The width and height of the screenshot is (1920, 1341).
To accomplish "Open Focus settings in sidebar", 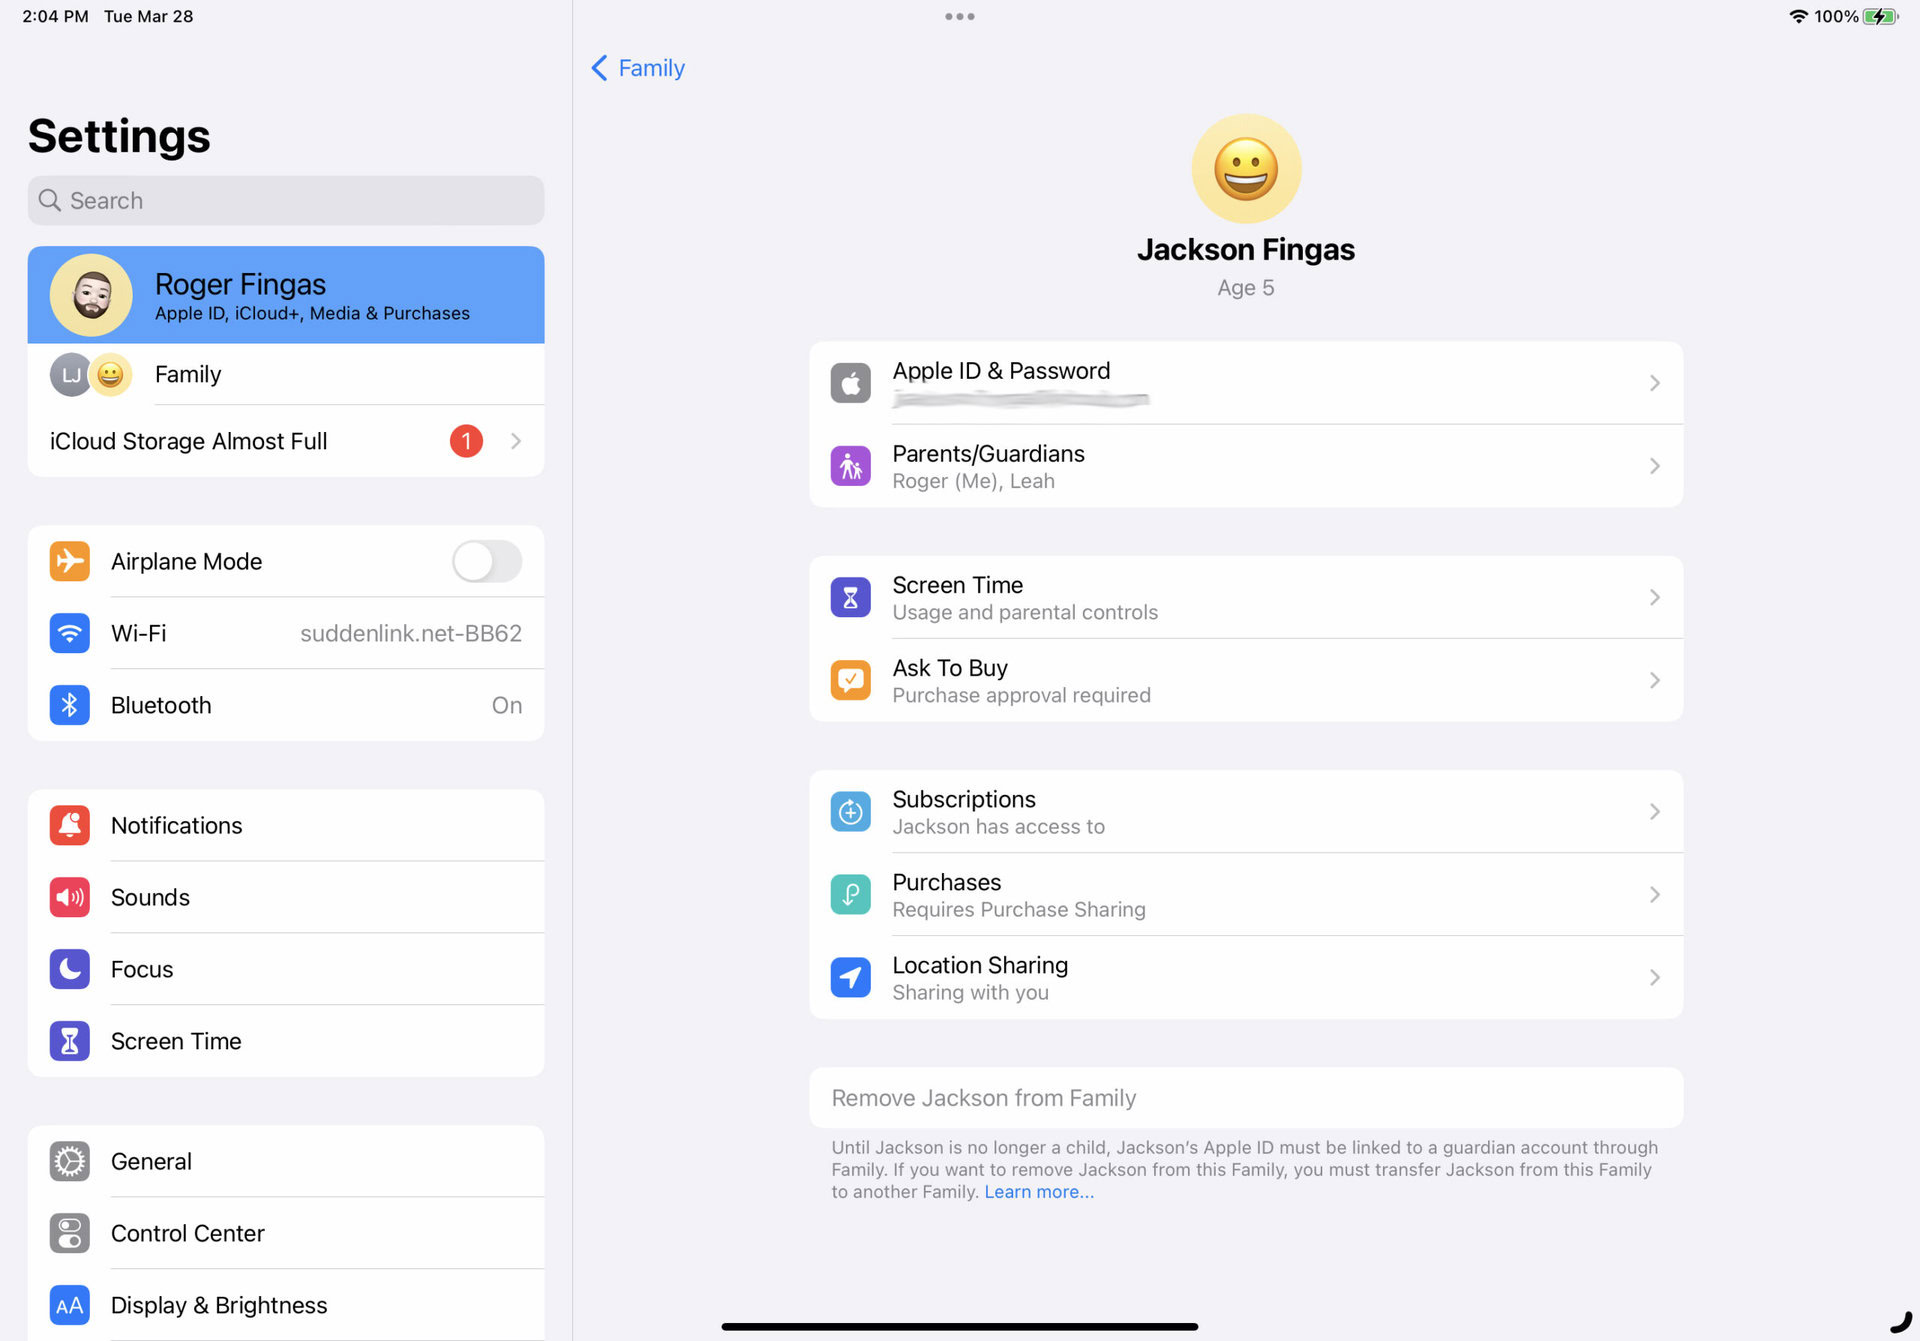I will coord(285,969).
